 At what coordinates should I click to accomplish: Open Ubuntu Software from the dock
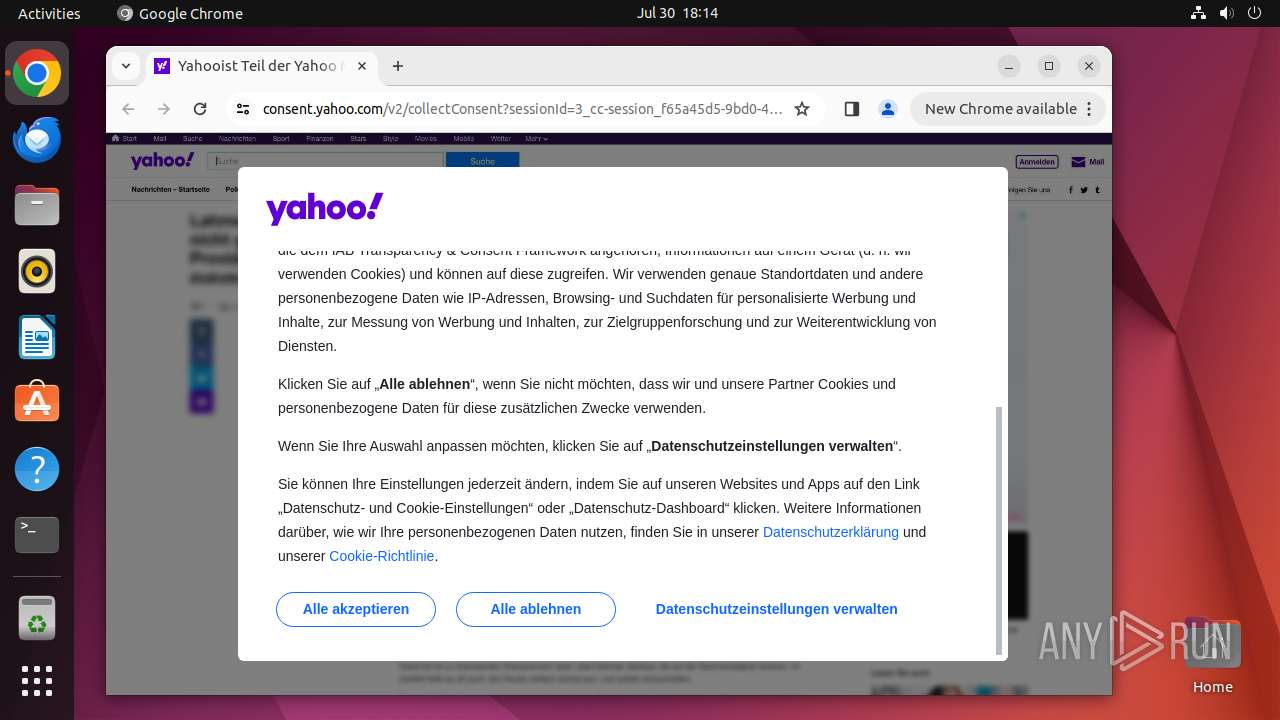pyautogui.click(x=37, y=403)
